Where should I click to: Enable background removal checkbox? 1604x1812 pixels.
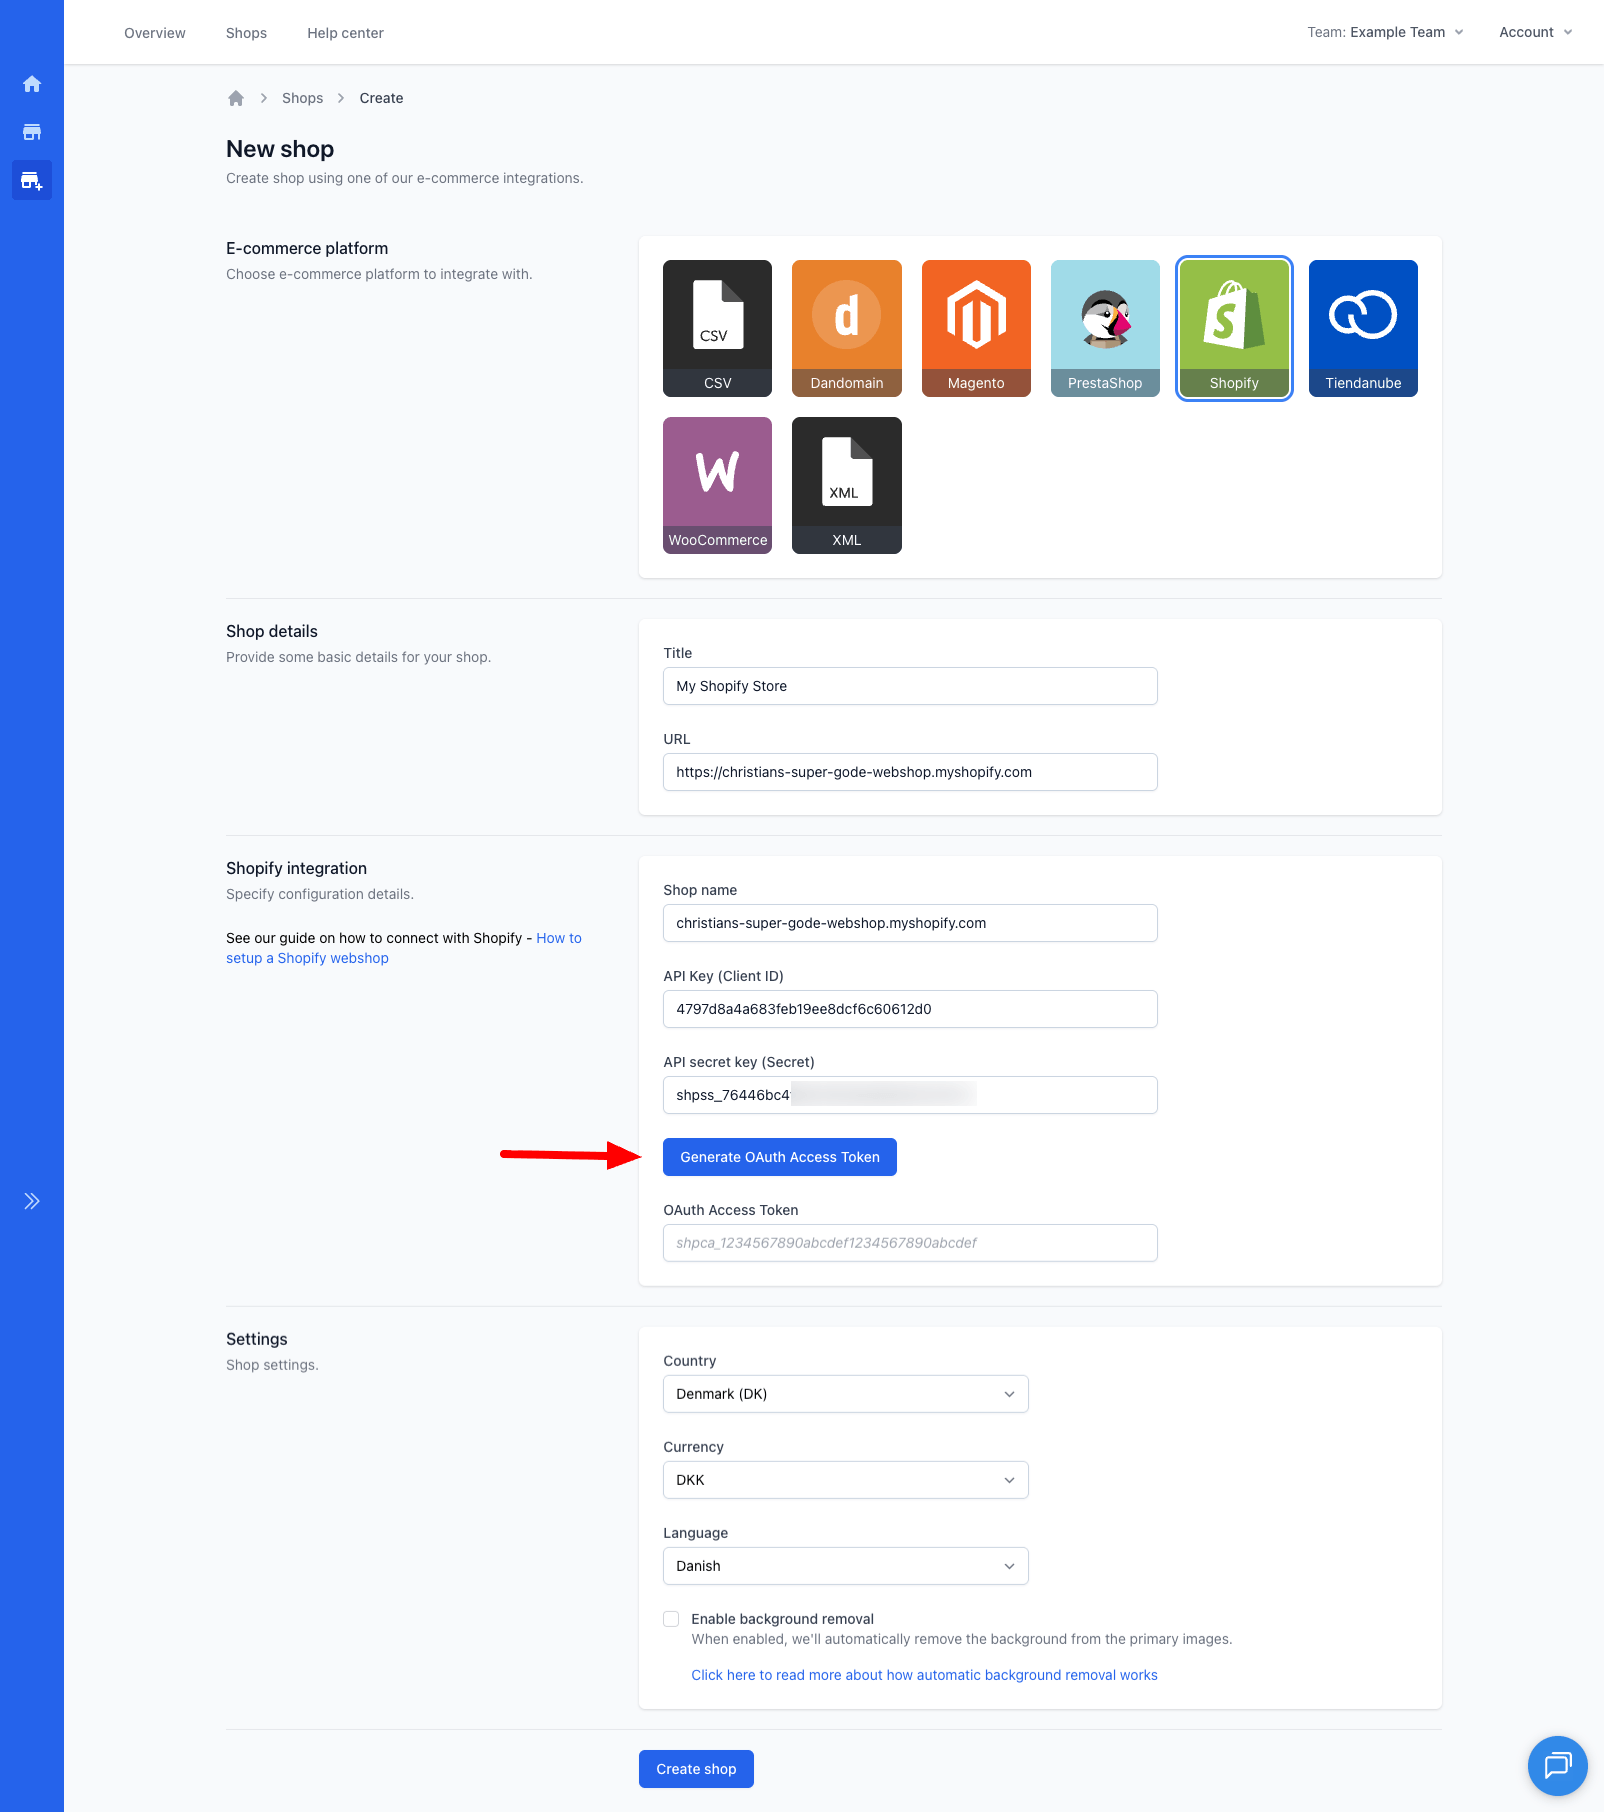click(671, 1619)
